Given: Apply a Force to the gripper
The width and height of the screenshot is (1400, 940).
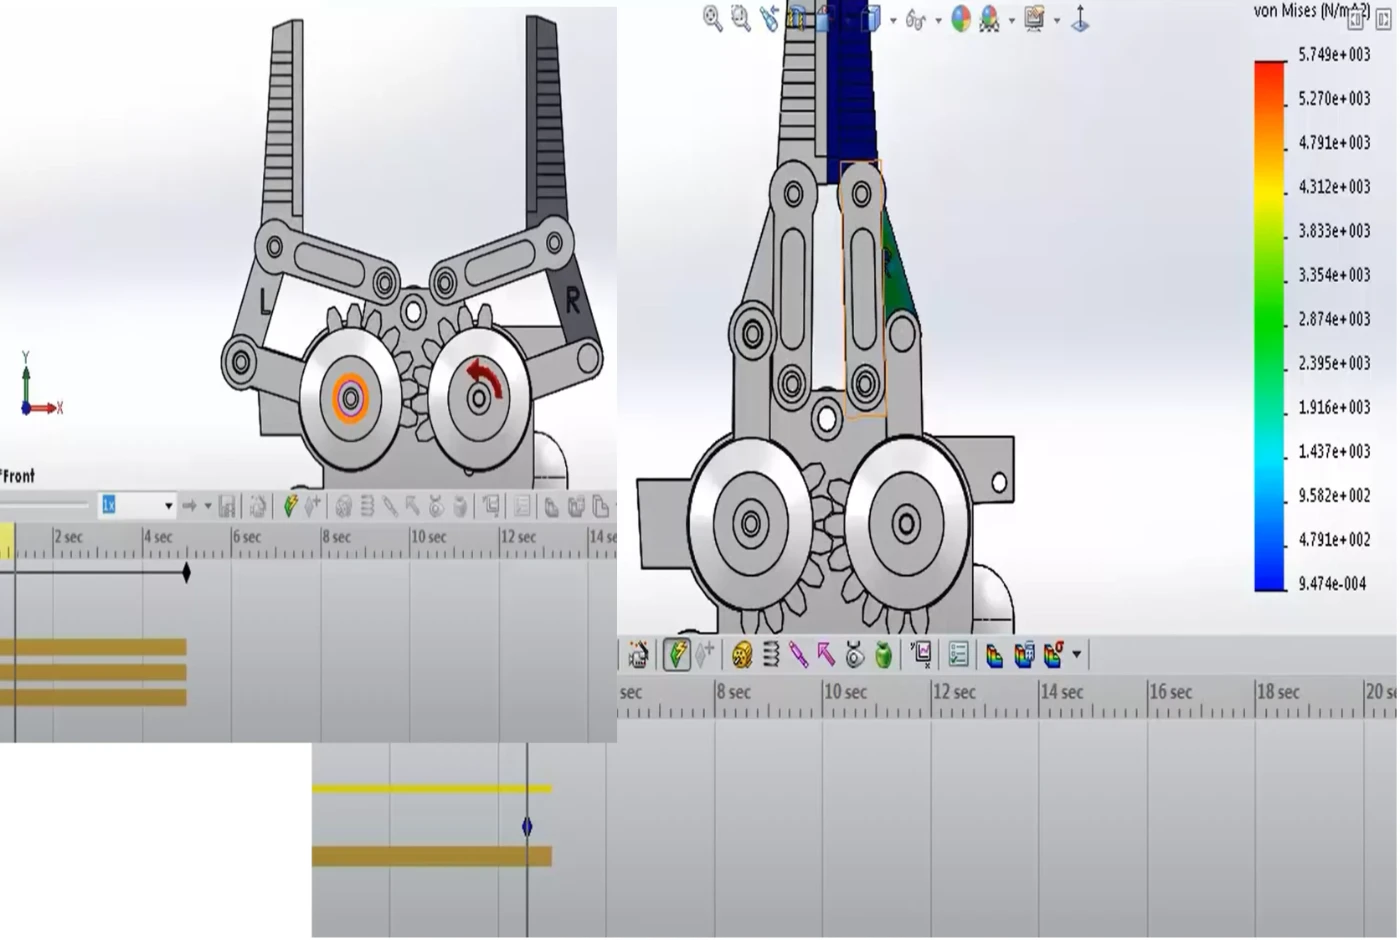Looking at the screenshot, I should [x=825, y=655].
